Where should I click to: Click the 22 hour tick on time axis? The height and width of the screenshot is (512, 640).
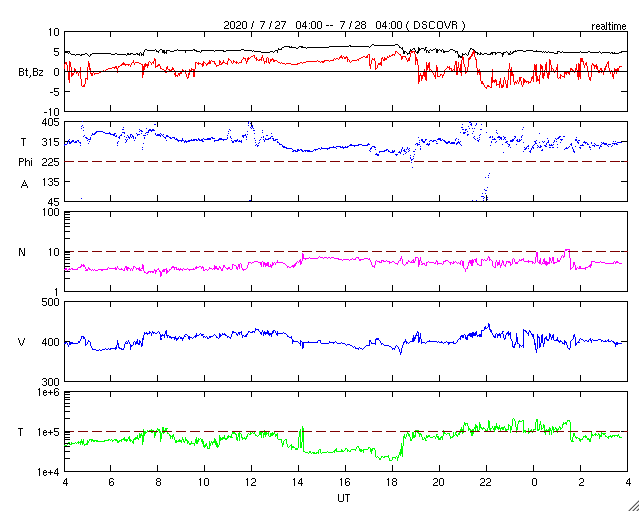click(486, 482)
